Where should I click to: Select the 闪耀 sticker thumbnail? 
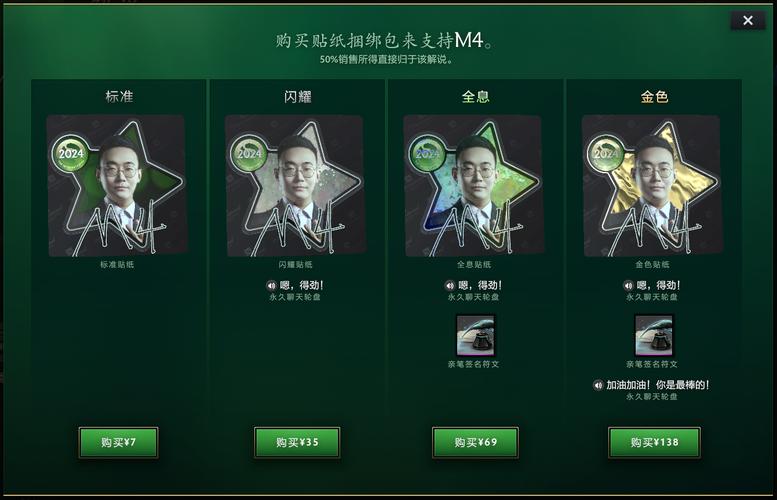[x=295, y=186]
